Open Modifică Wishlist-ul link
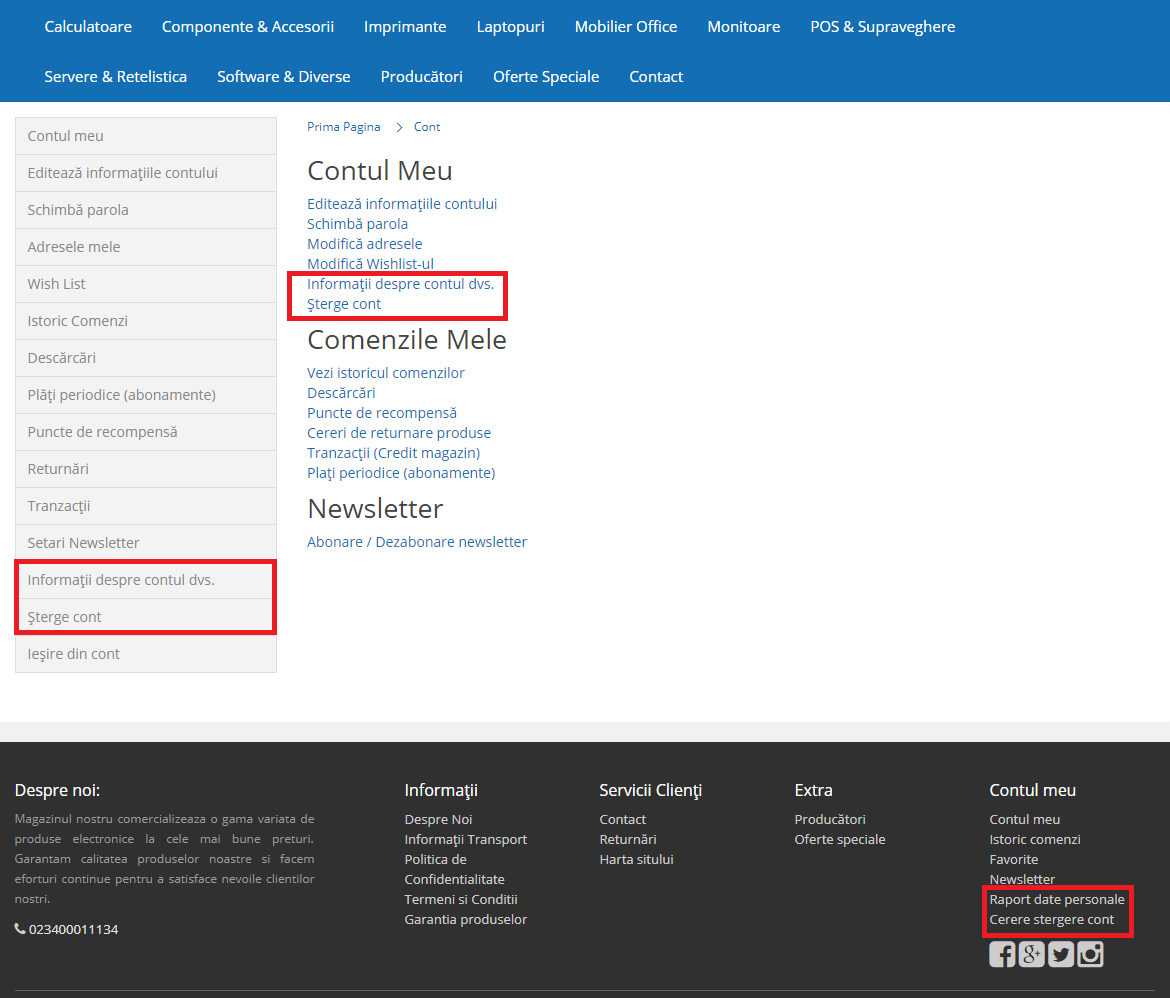This screenshot has height=998, width=1170. 370,264
